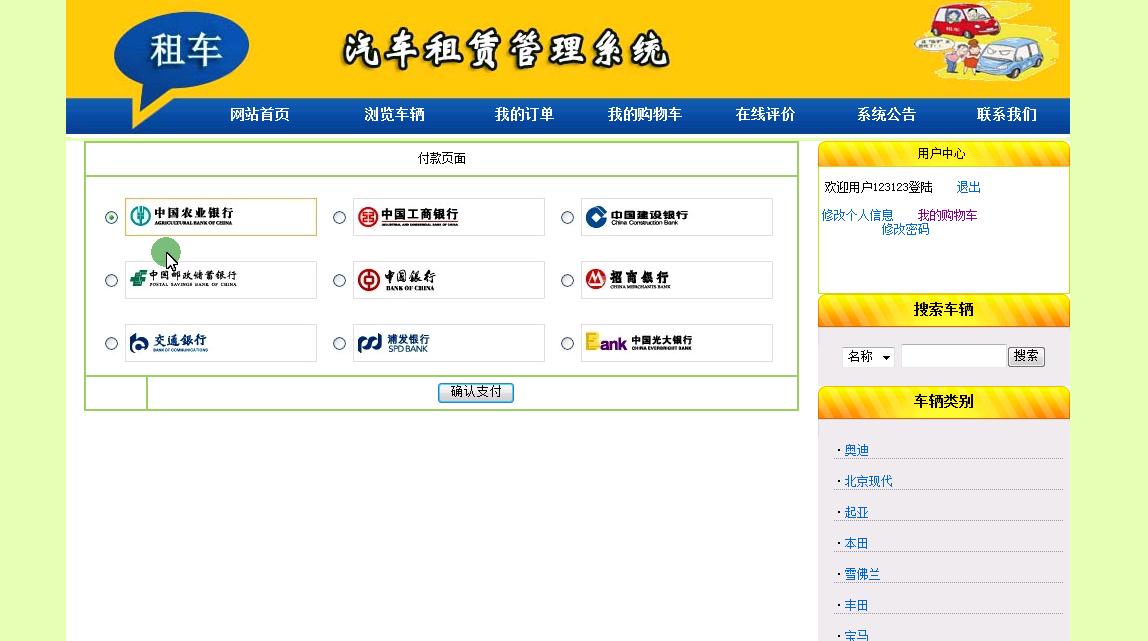Click the 搜索车辆 panel header
The height and width of the screenshot is (641, 1148).
pos(944,310)
